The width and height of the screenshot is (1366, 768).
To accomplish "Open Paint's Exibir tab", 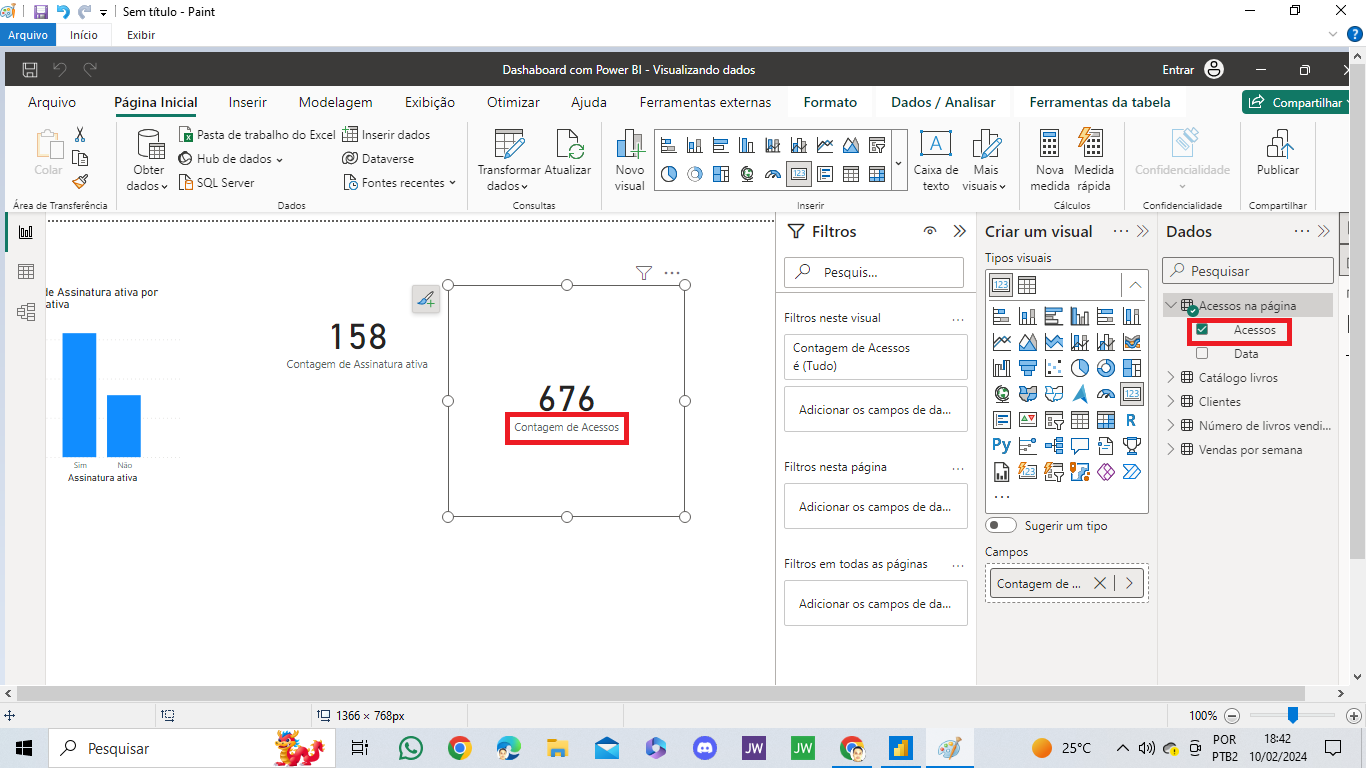I will (x=141, y=35).
